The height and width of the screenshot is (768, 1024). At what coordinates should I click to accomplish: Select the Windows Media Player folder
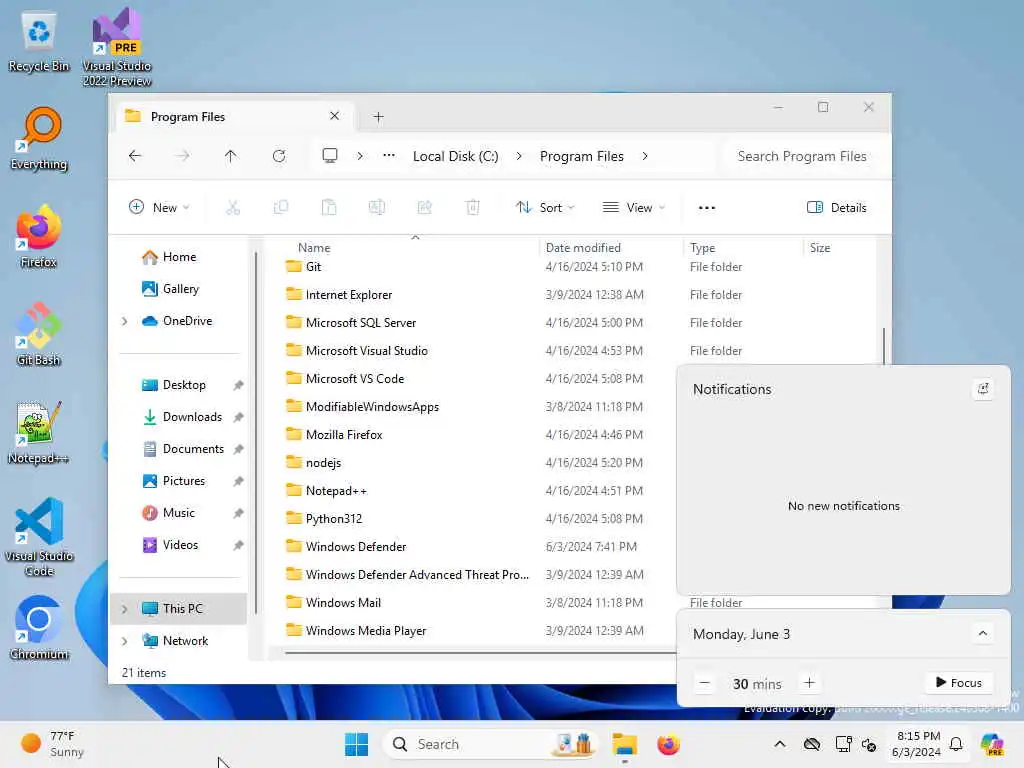366,631
